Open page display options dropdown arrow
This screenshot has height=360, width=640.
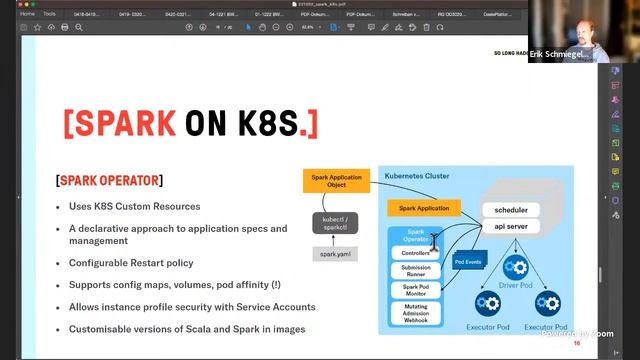[340, 27]
